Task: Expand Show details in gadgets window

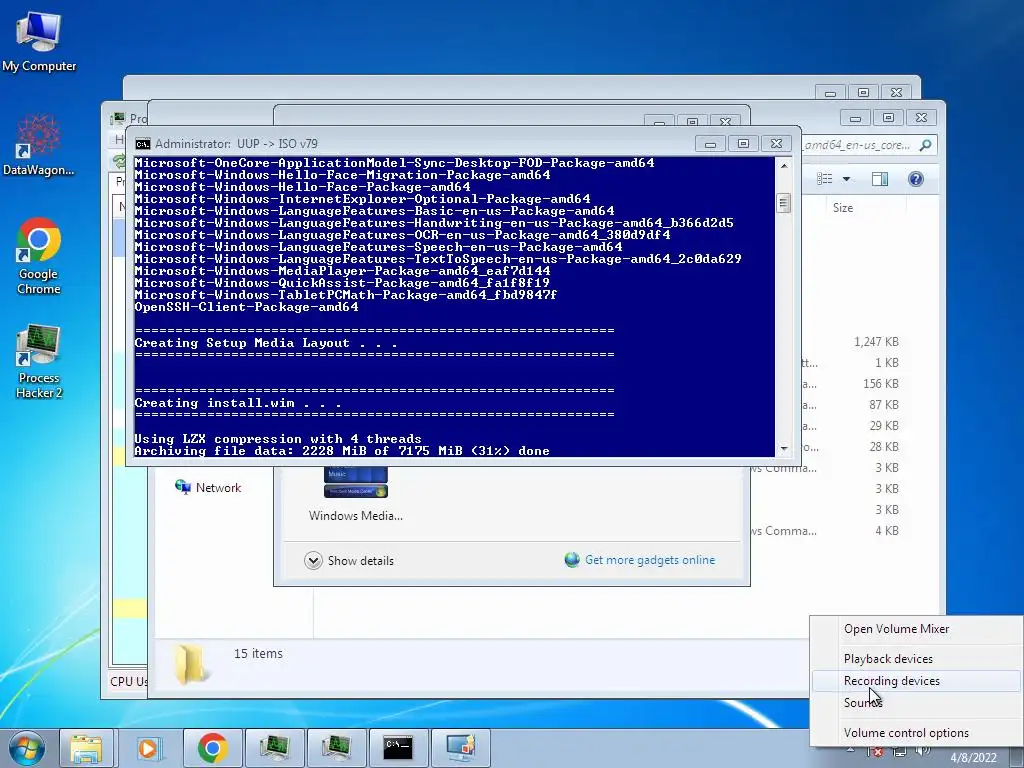Action: click(349, 560)
